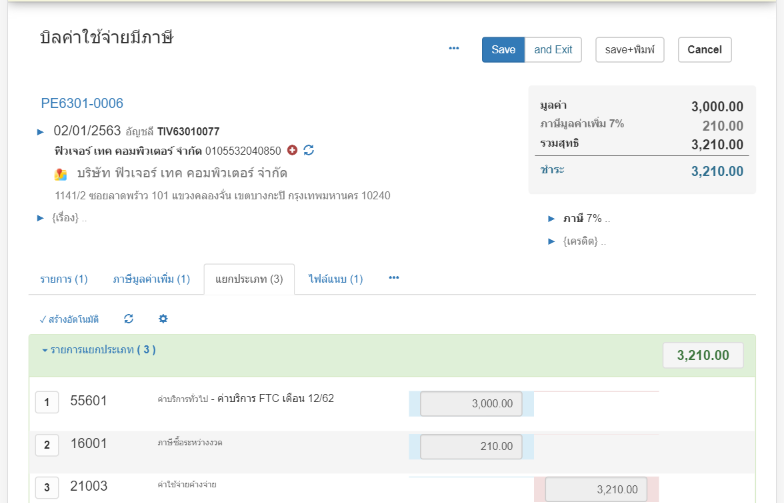Click the red plus icon beside tax ID
The height and width of the screenshot is (503, 784).
[292, 150]
